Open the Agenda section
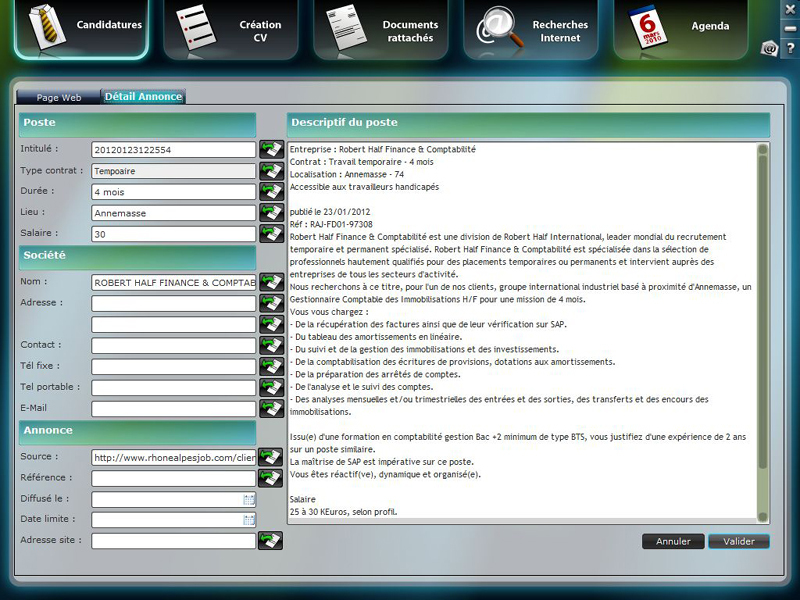This screenshot has width=800, height=600. pos(681,29)
